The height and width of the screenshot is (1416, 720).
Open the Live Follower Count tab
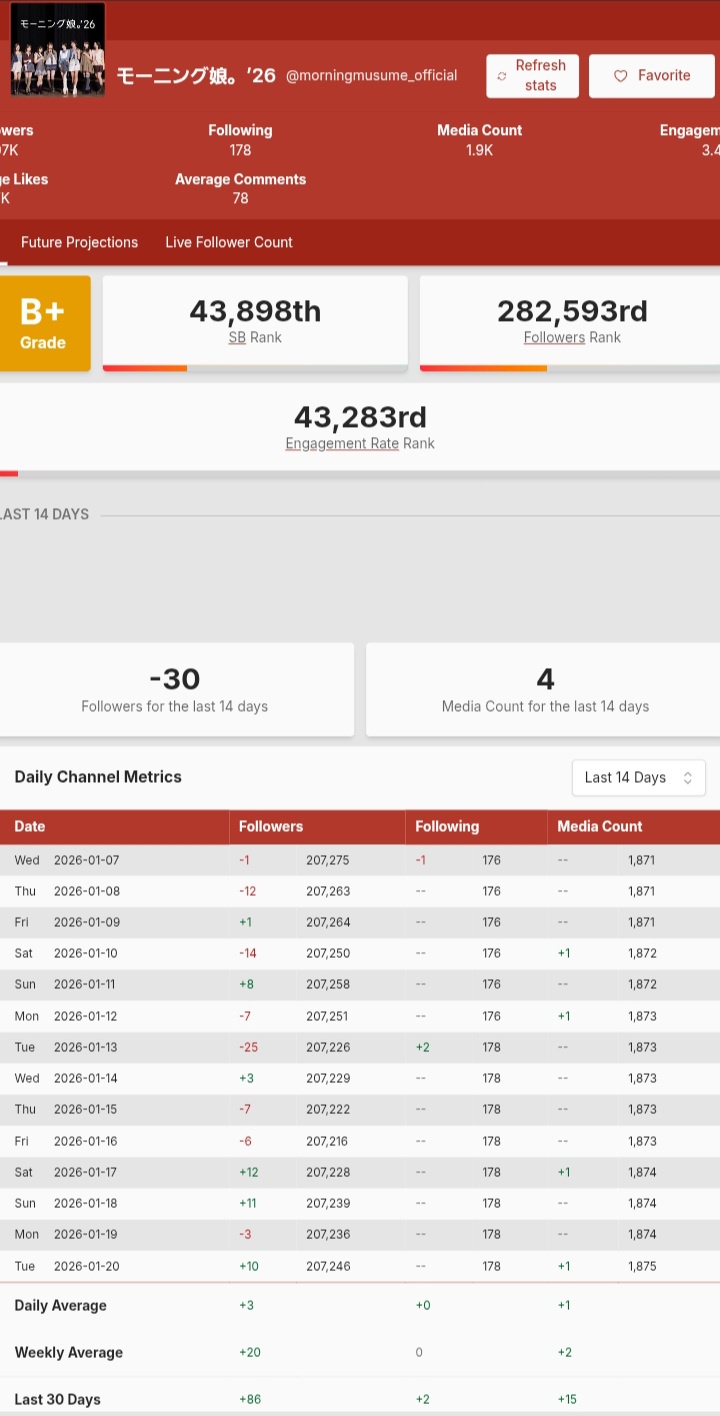pos(229,242)
